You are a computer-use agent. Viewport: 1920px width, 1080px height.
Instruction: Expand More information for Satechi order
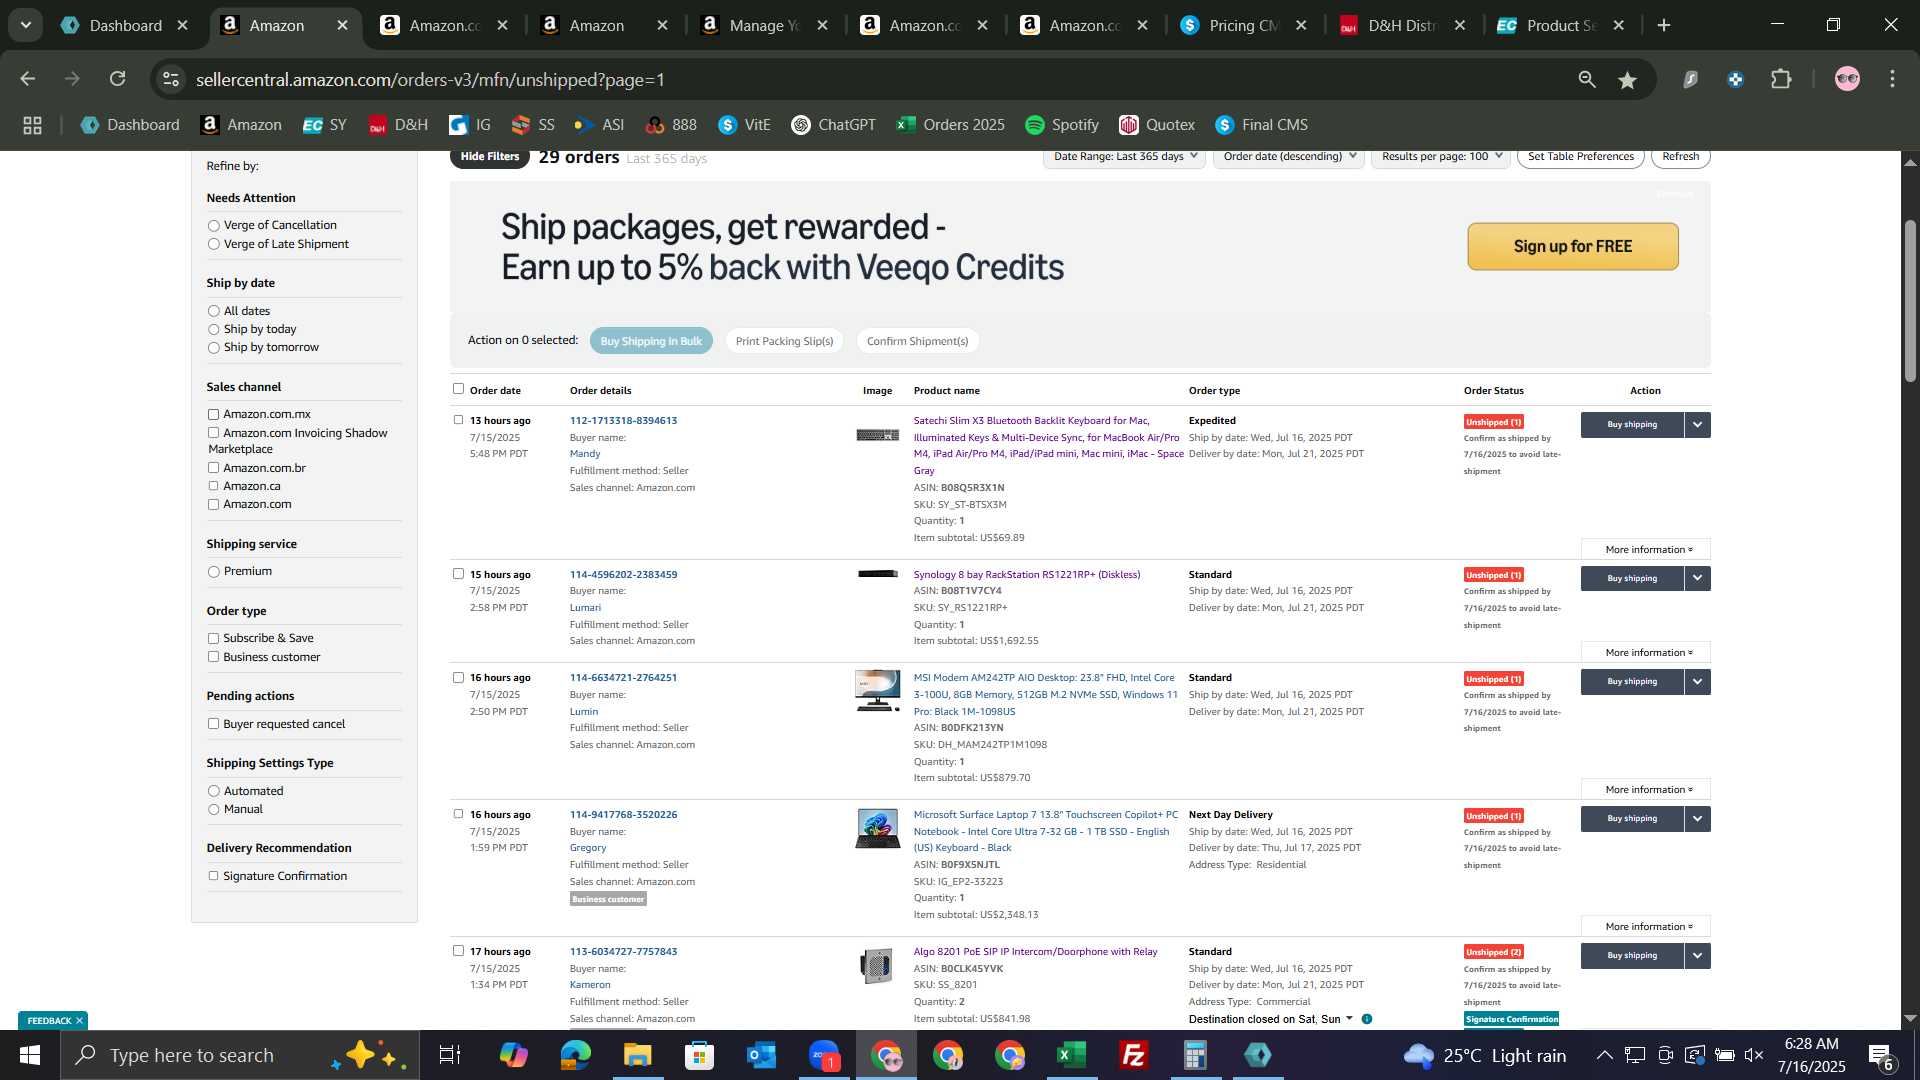pos(1646,550)
